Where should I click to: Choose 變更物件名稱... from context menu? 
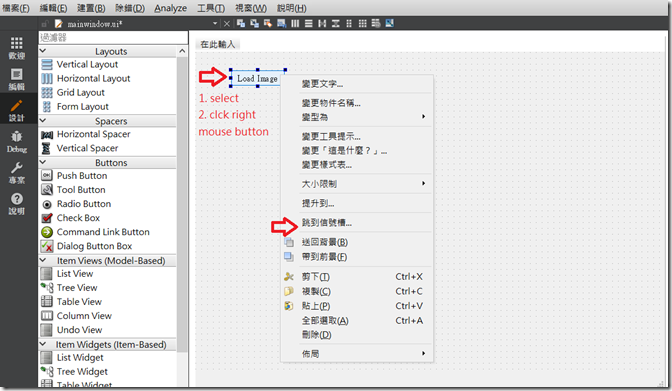[357, 103]
